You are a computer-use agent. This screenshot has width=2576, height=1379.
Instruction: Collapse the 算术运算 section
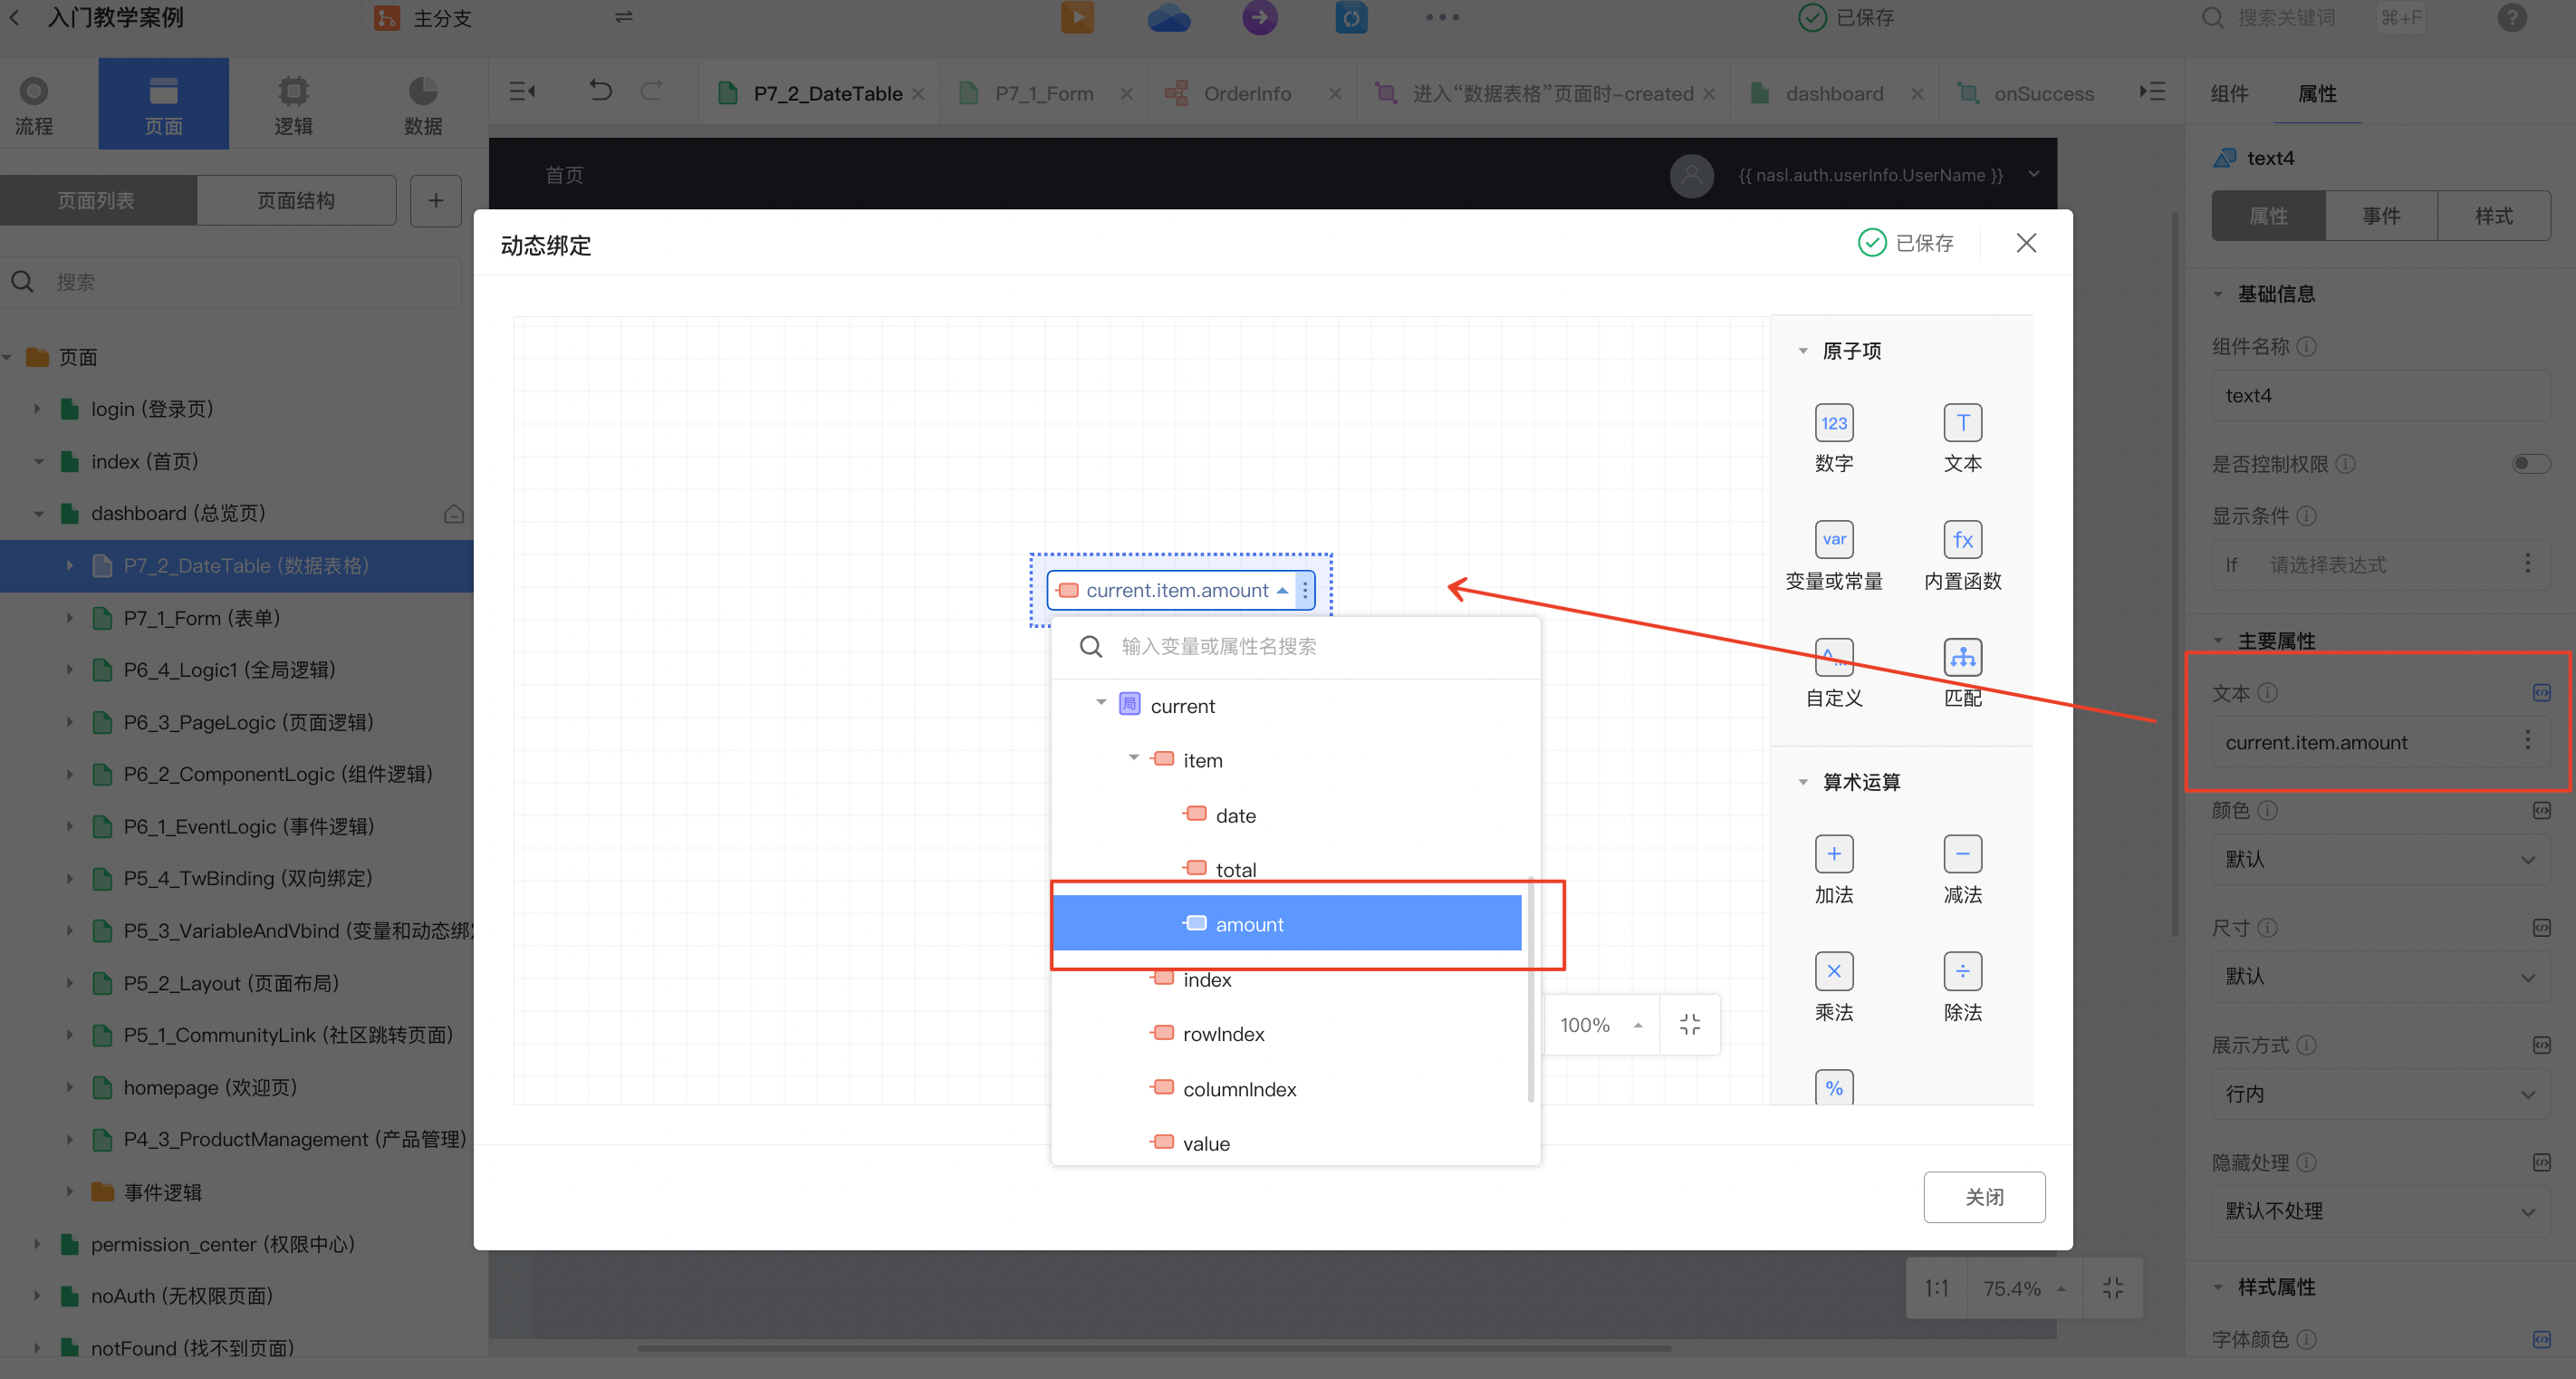tap(1802, 781)
